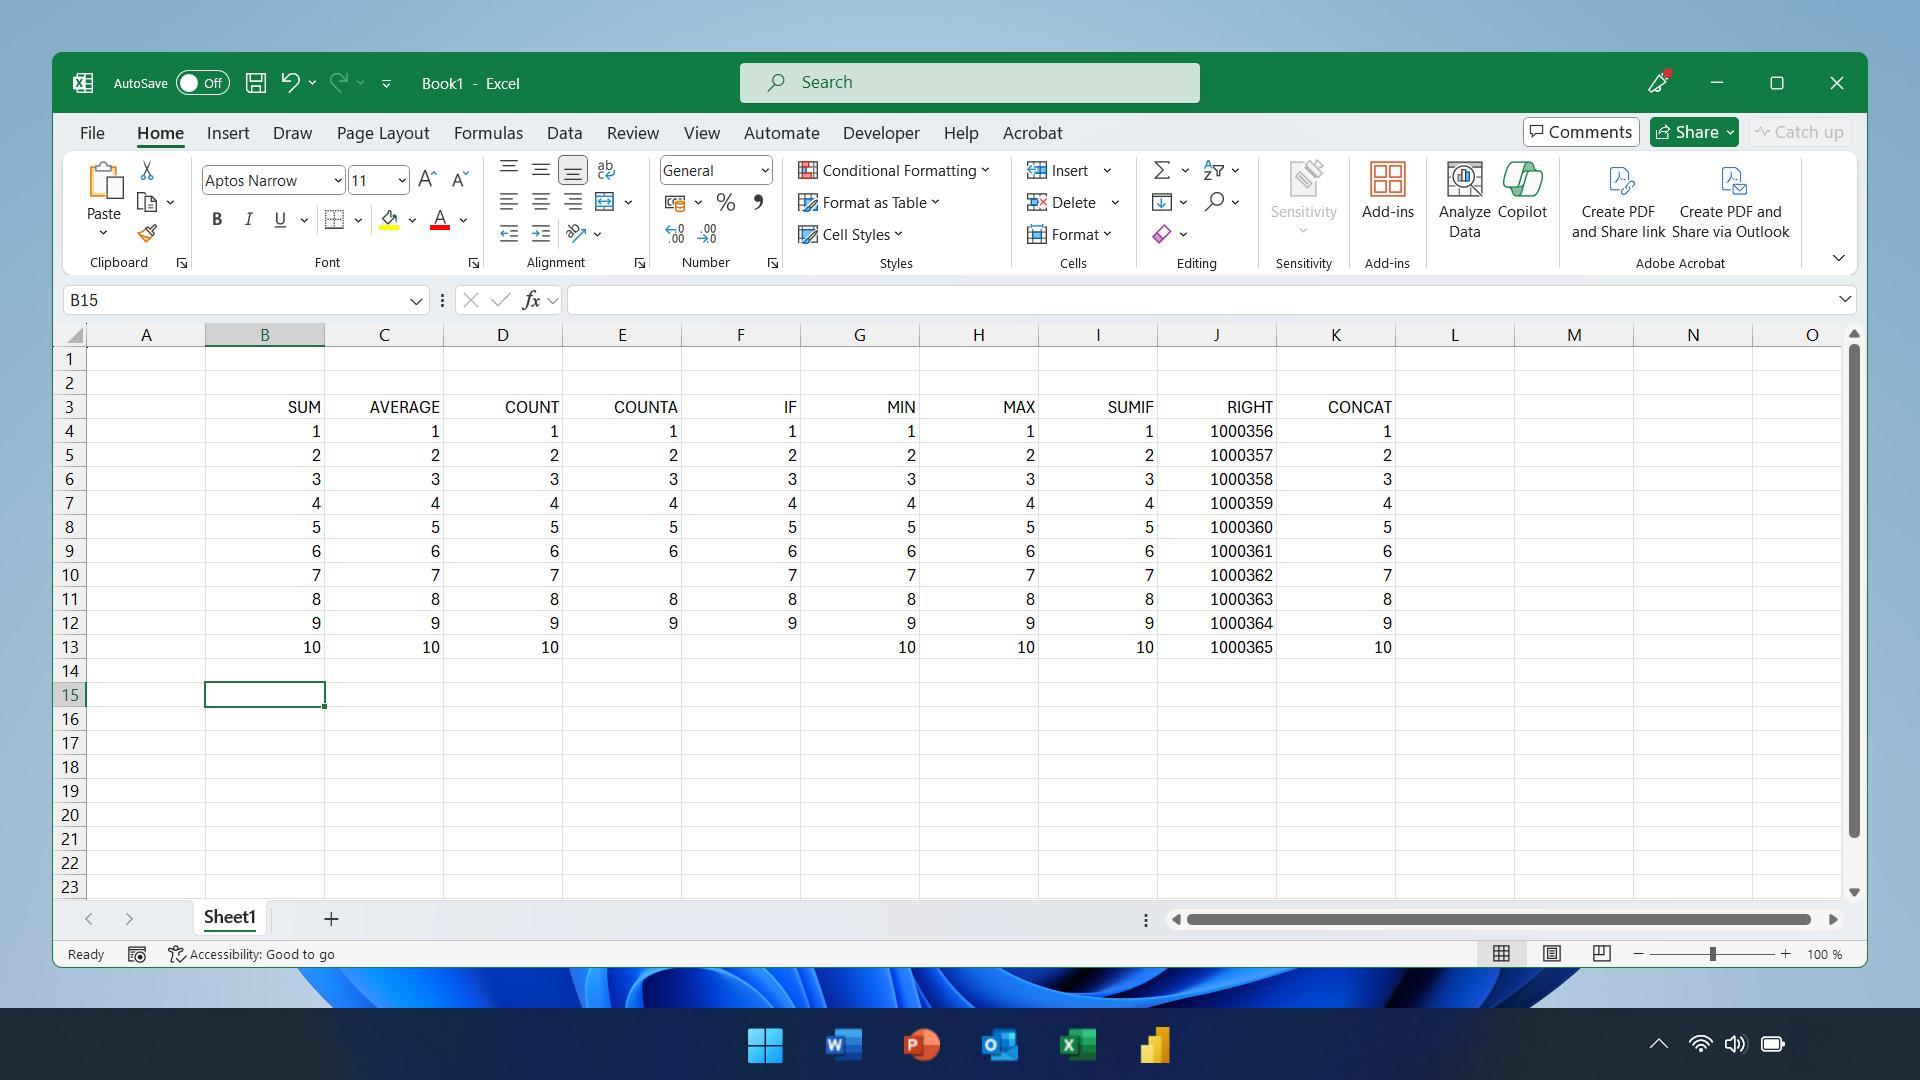The height and width of the screenshot is (1080, 1920).
Task: Toggle Bold formatting button
Action: click(x=215, y=219)
